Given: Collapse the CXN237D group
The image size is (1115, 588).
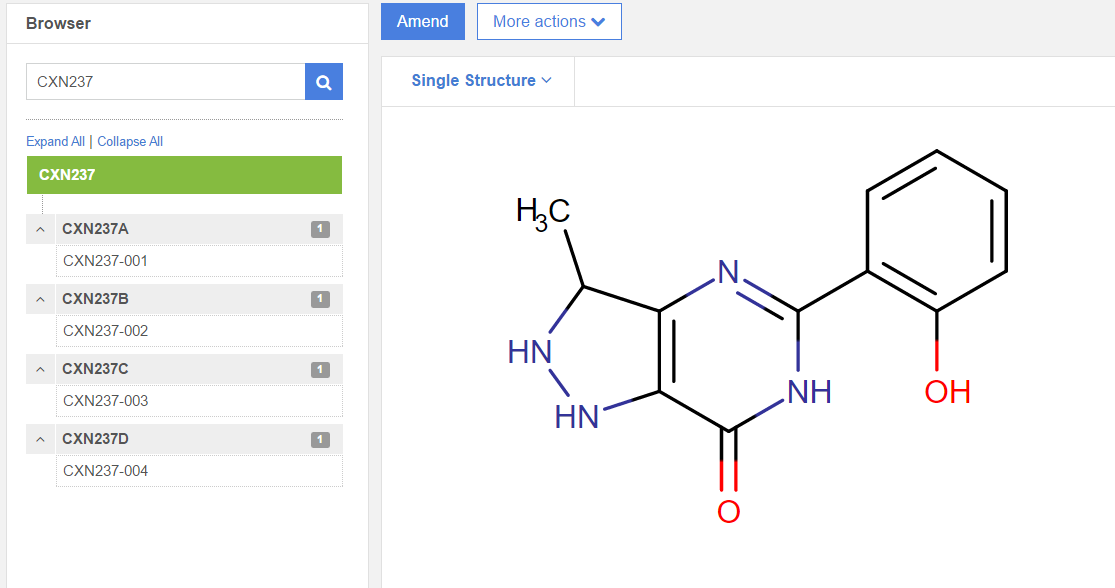Looking at the screenshot, I should [x=40, y=439].
